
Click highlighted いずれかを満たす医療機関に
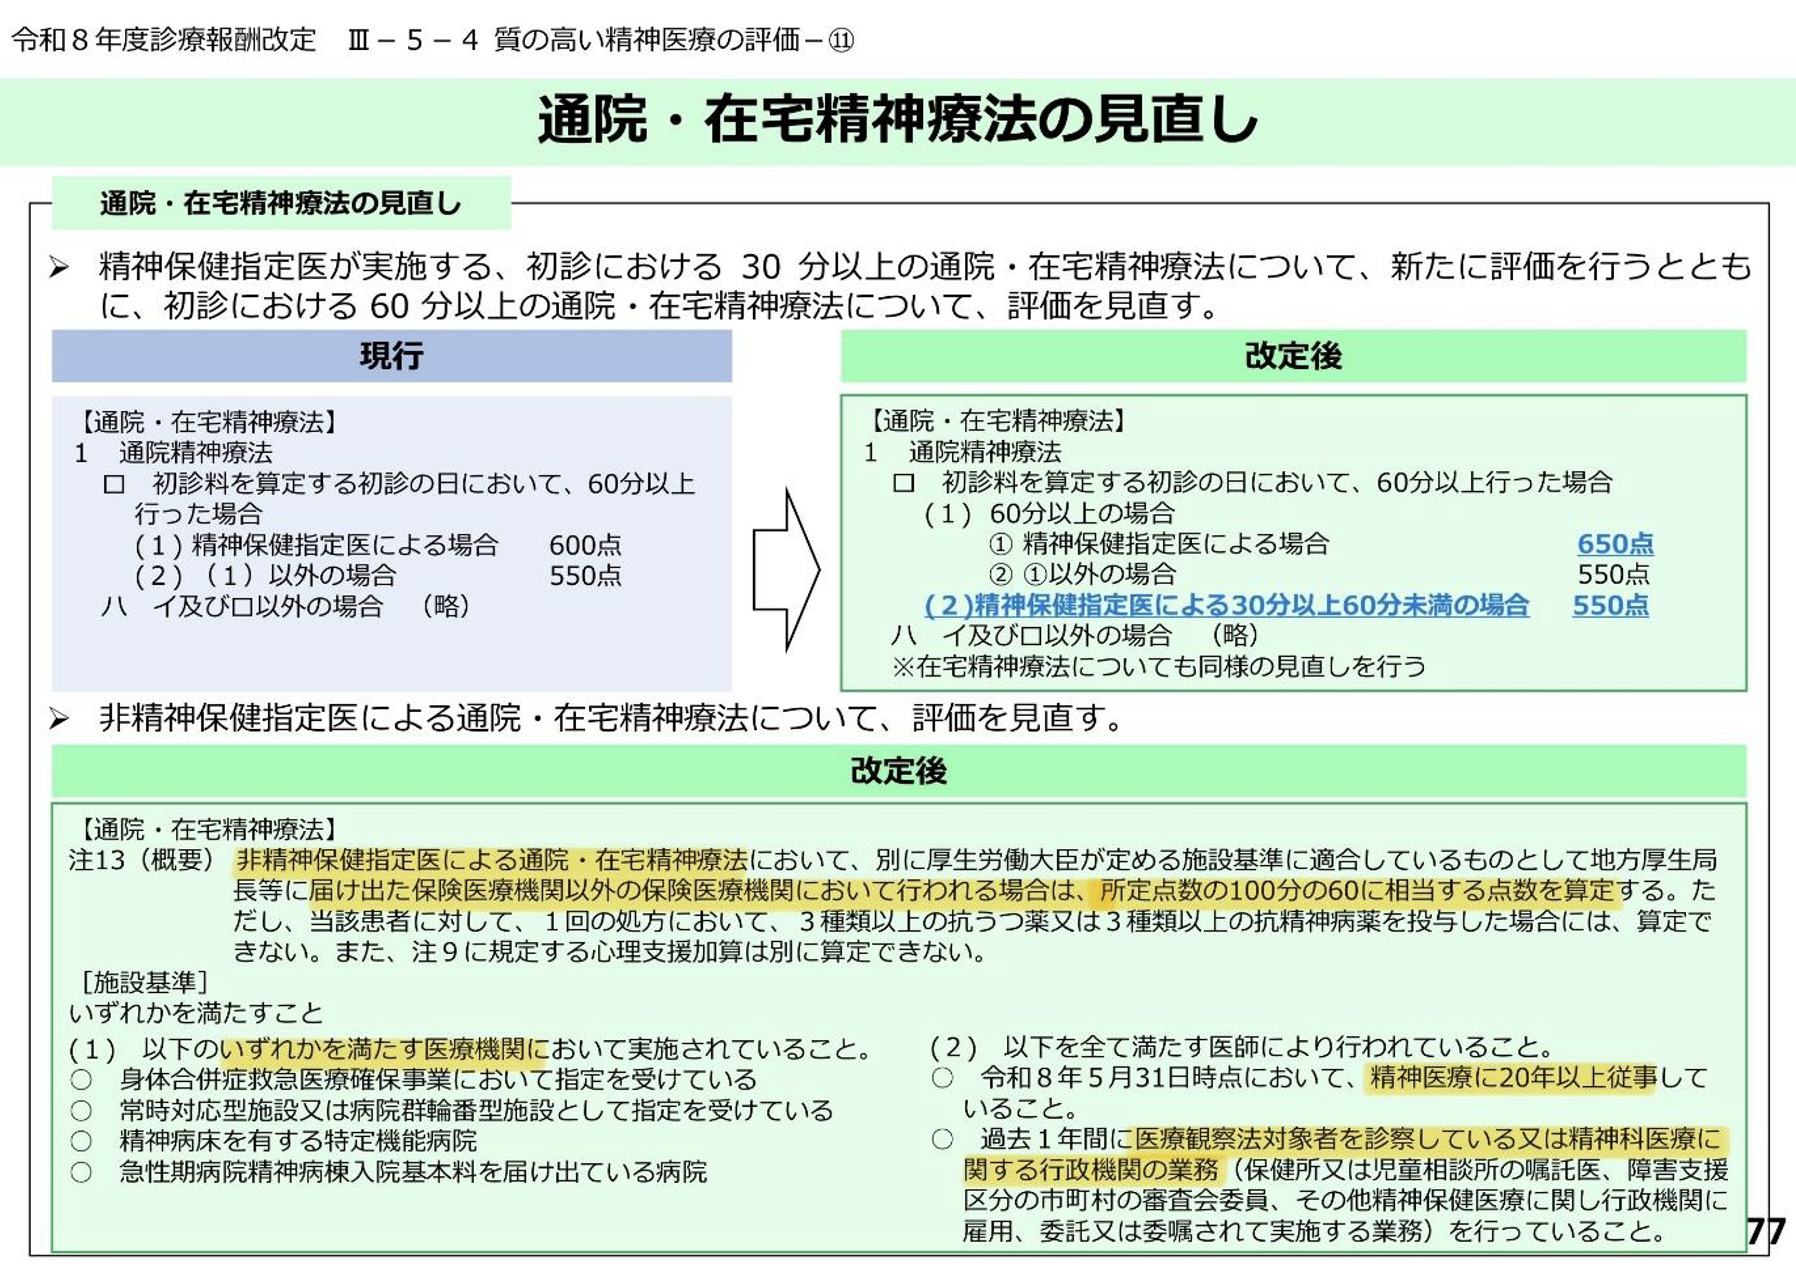[x=384, y=1049]
